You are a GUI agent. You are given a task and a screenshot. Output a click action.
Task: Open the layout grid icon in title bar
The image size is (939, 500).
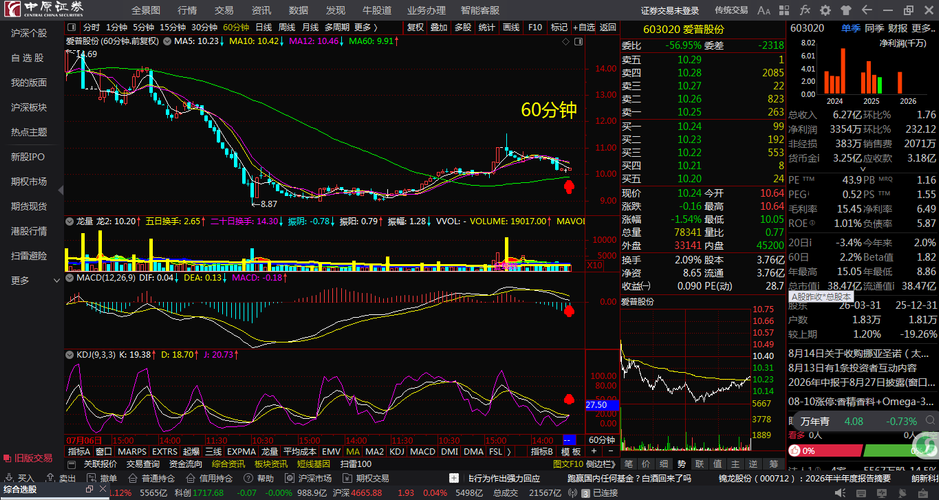pos(784,10)
